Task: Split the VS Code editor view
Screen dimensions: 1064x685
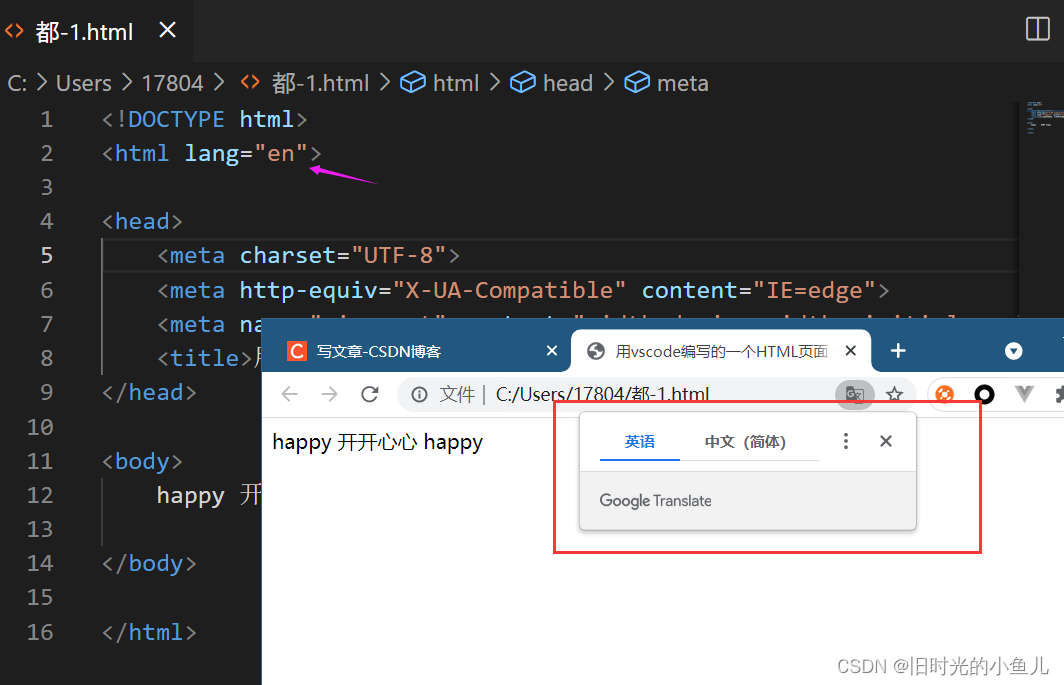Action: 1038,29
